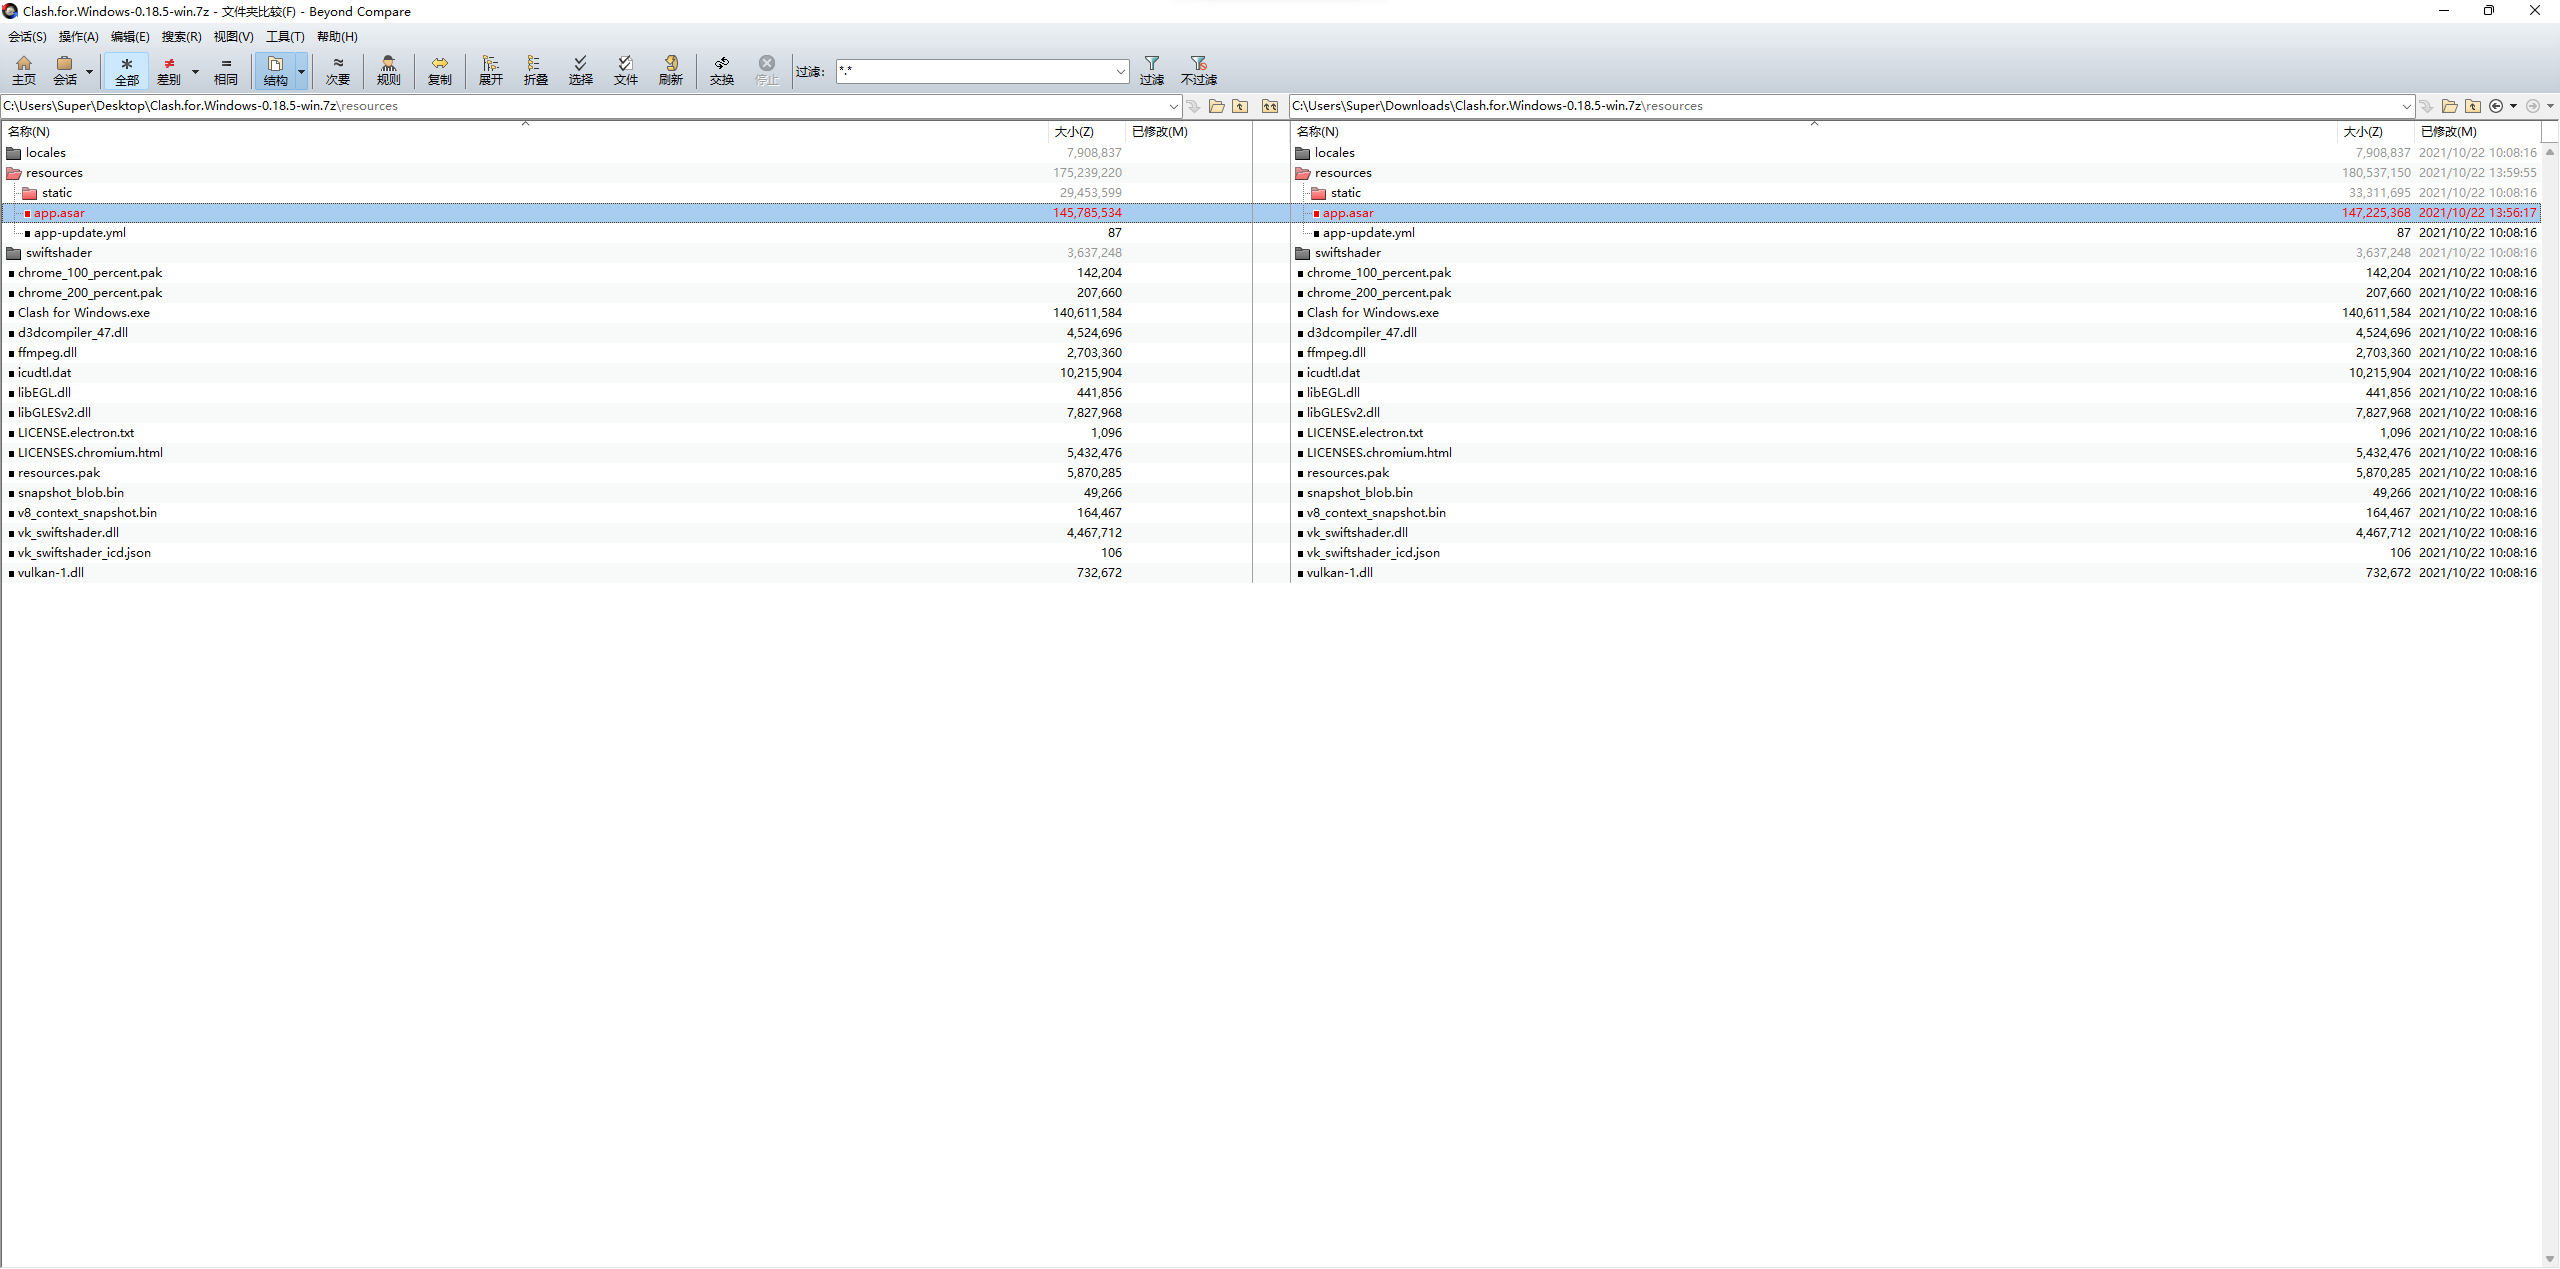Sort by left 大小(Z) column header
This screenshot has height=1269, width=2560.
(1074, 132)
